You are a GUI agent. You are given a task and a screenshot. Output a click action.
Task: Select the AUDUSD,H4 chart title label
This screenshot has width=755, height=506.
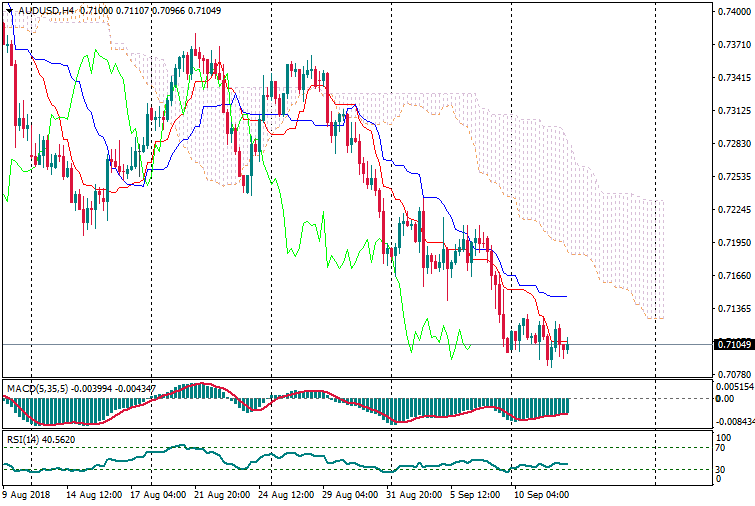(x=46, y=11)
